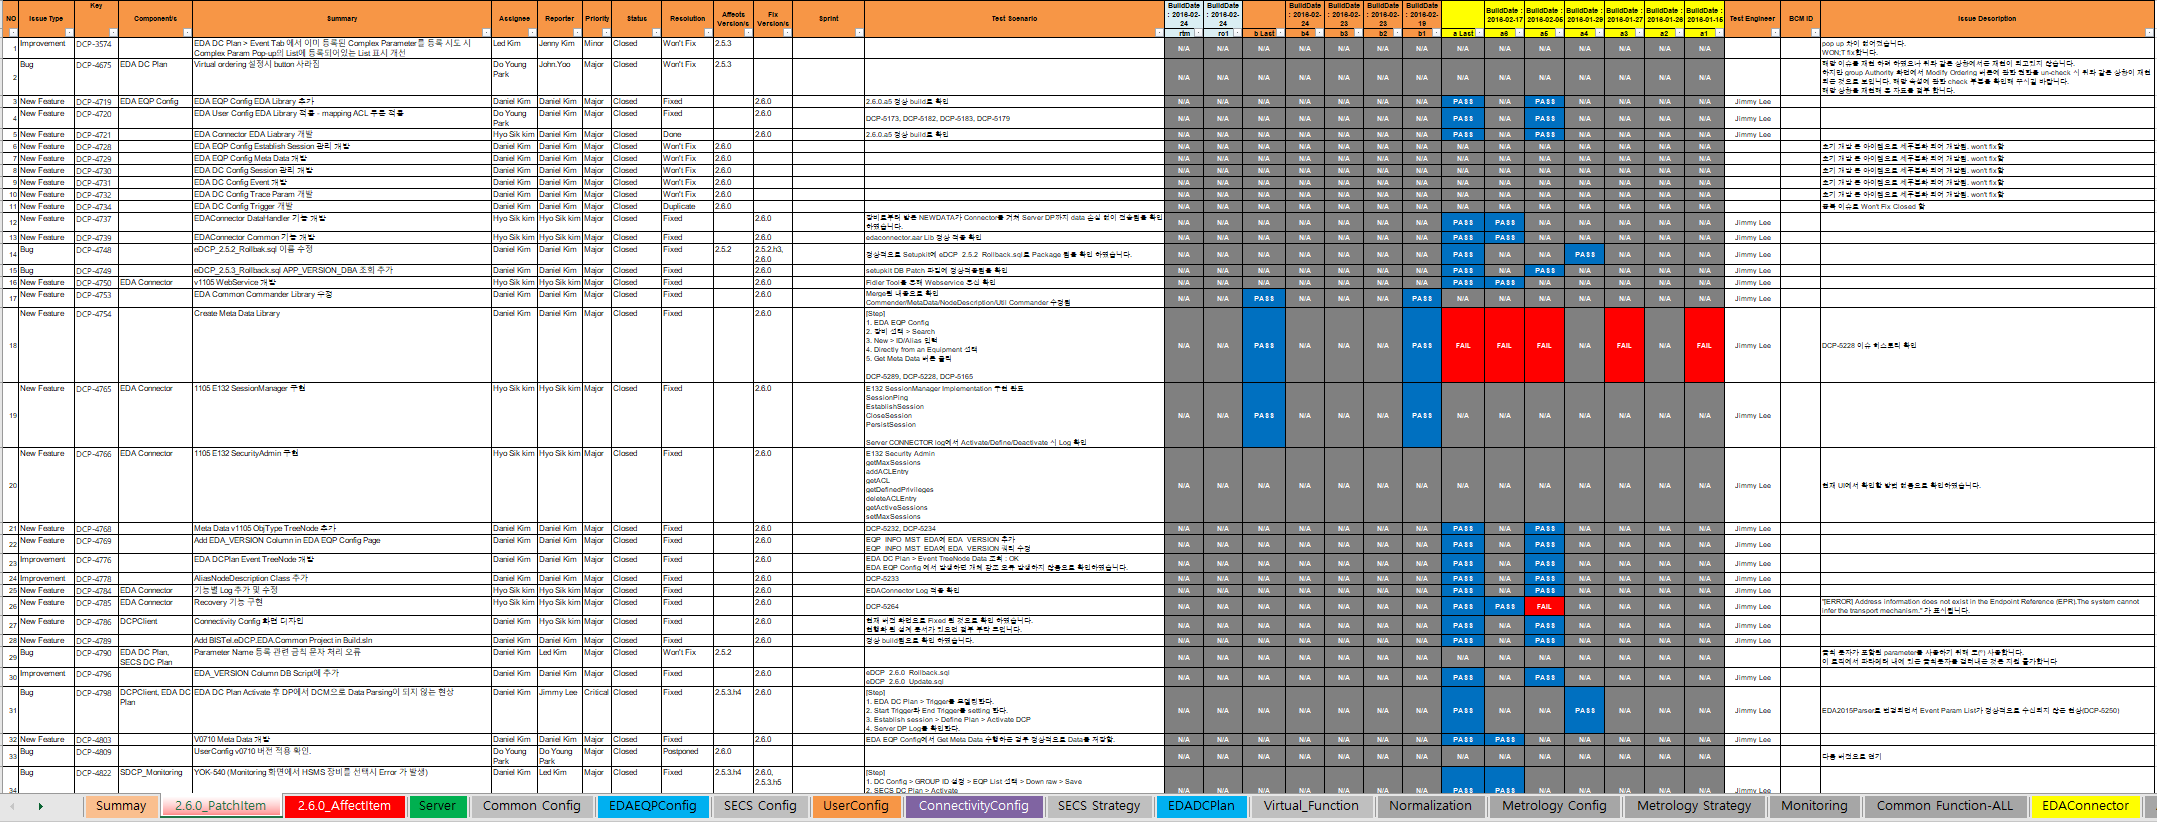The width and height of the screenshot is (2157, 822).
Task: Click the 'Jimmy Lee' engineer cell for DCP-4754
Action: coord(1752,345)
